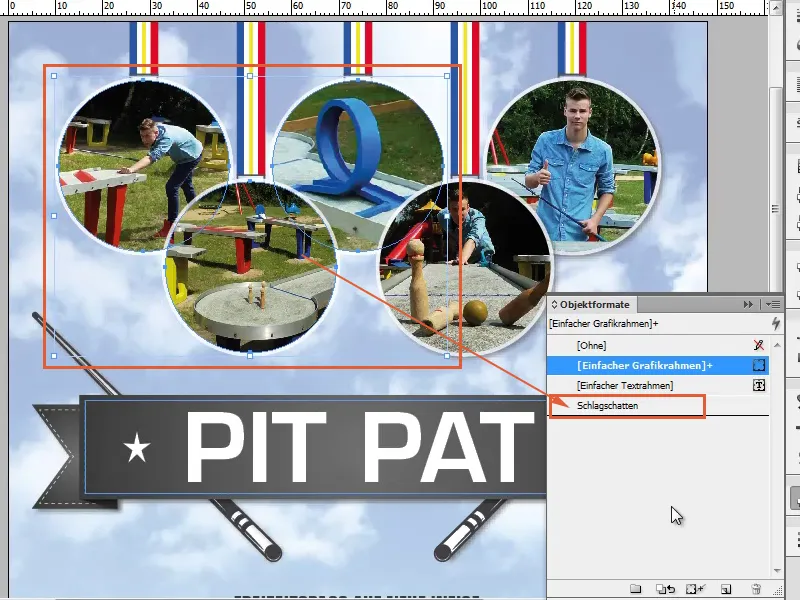Clear overrides using the frame icon
800x600 pixels.
pyautogui.click(x=695, y=589)
